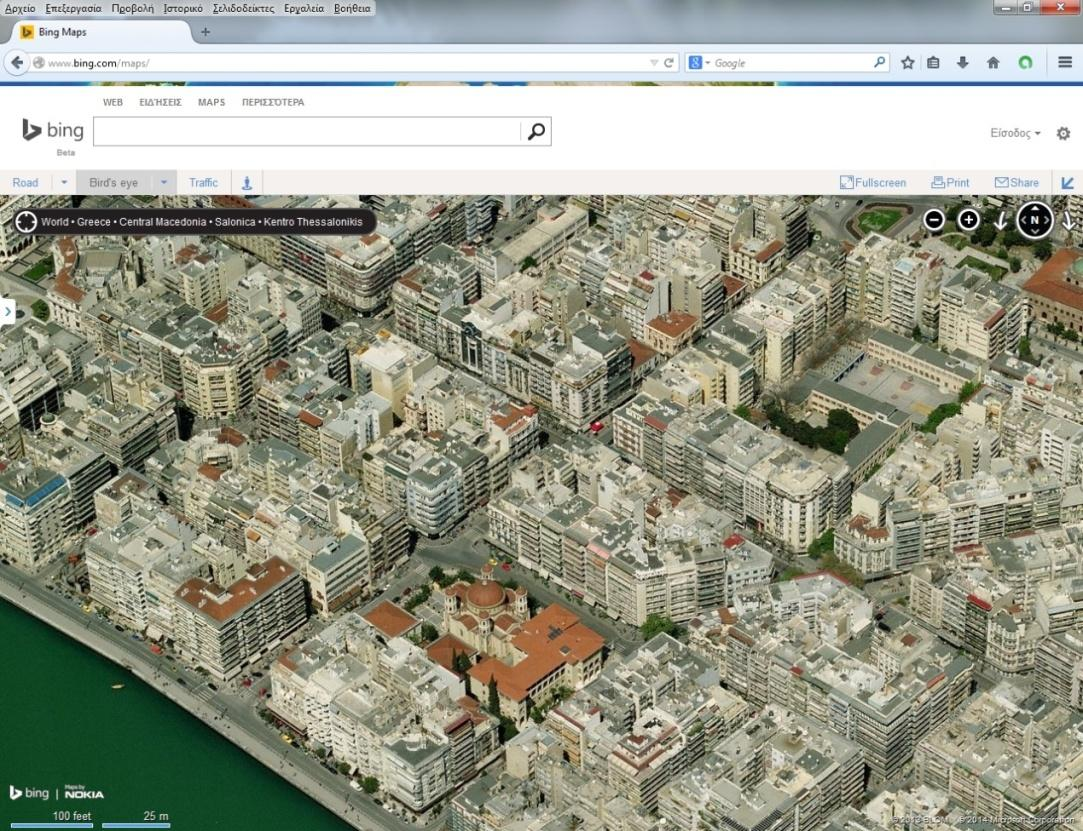Open search engine selector dropdown
This screenshot has width=1083, height=831.
click(x=700, y=63)
